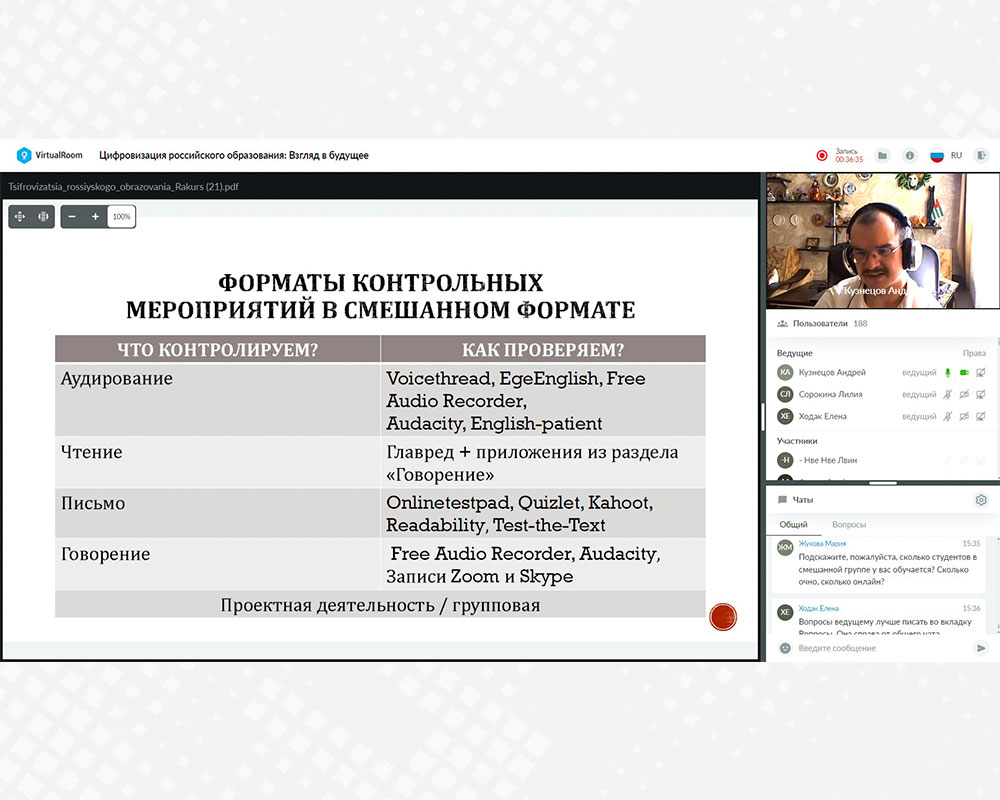Open the files folder icon in header
This screenshot has height=800, width=1000.
click(x=882, y=155)
